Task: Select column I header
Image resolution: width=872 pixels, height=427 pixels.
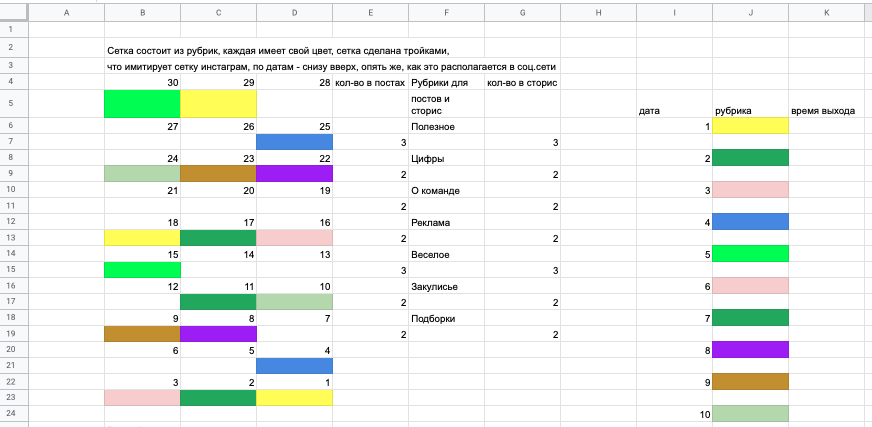Action: pyautogui.click(x=675, y=13)
